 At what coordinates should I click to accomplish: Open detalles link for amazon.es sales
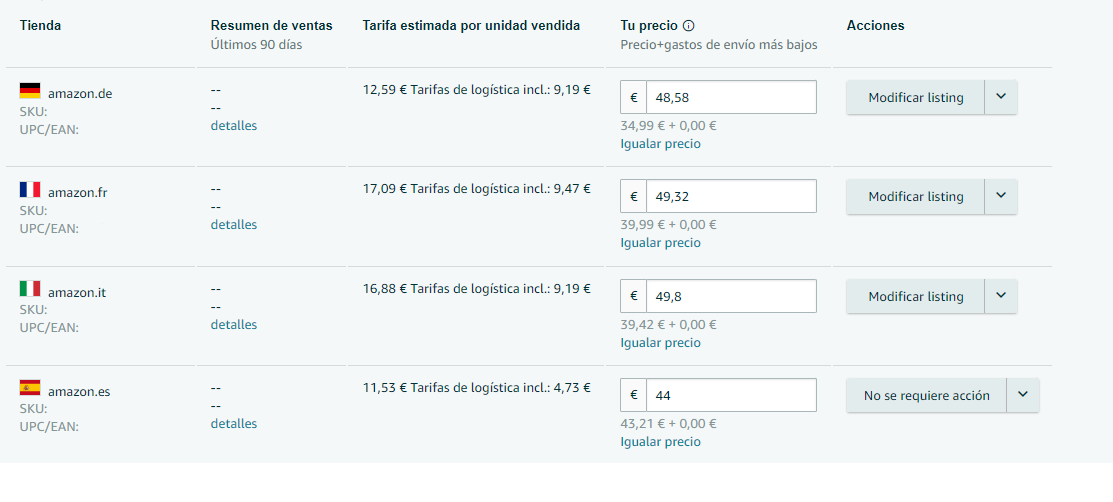[x=233, y=423]
